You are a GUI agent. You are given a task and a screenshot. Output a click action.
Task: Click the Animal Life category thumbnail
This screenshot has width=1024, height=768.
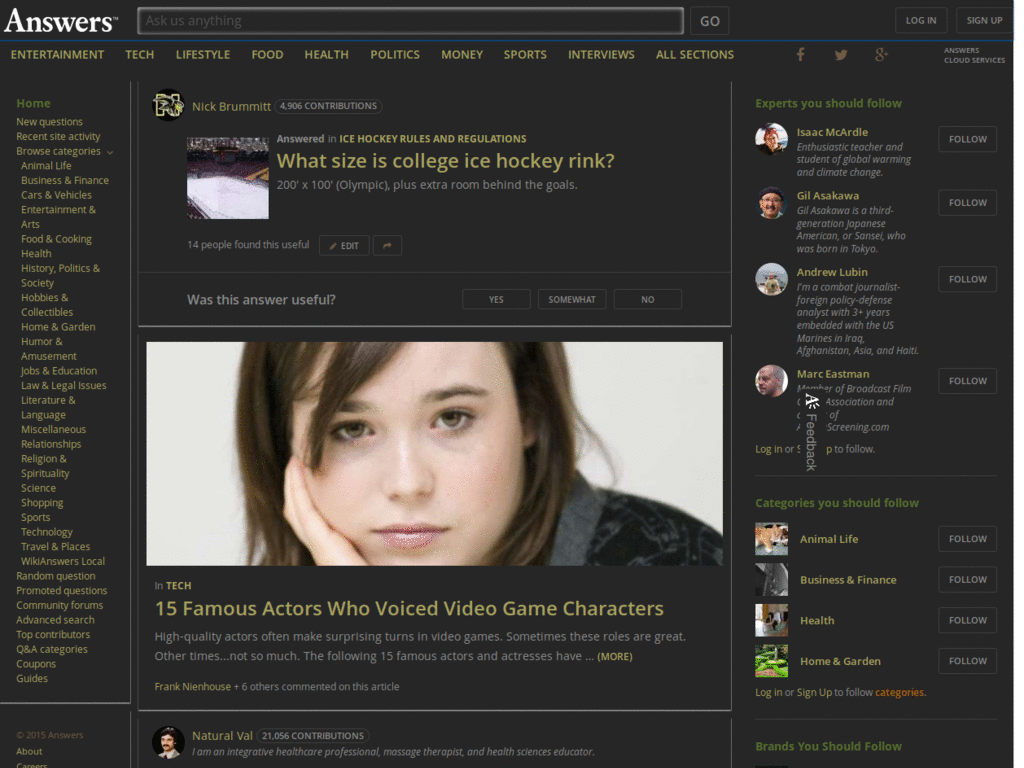(771, 539)
